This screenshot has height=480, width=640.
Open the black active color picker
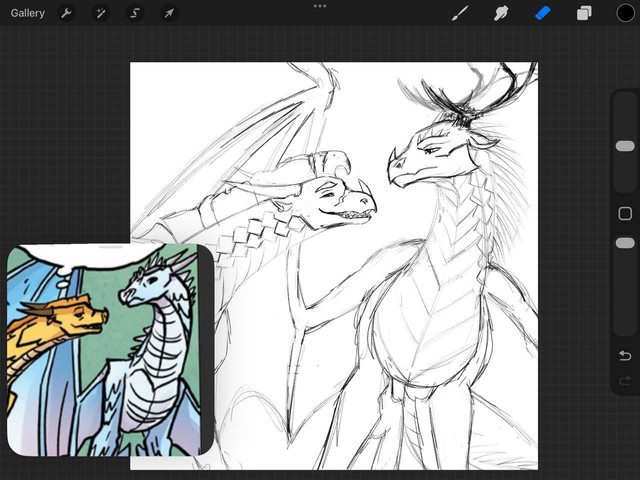pyautogui.click(x=625, y=13)
